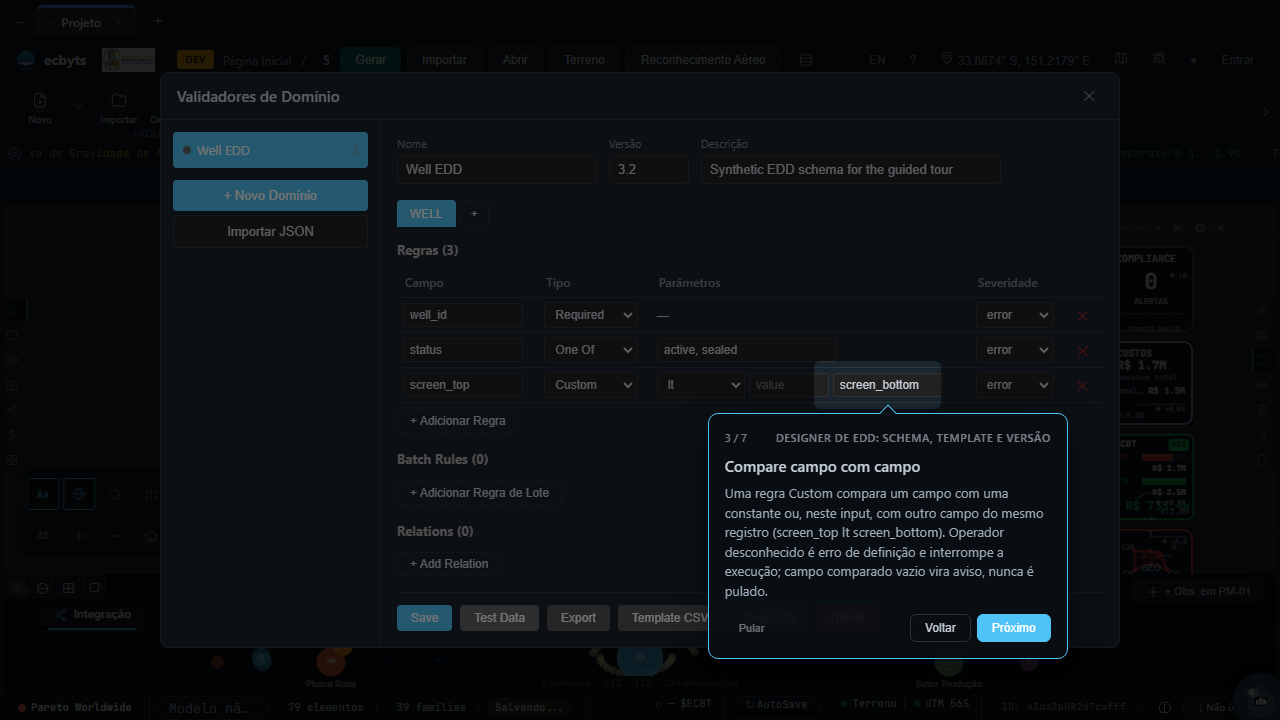This screenshot has width=1280, height=720.
Task: Add a new entity tab with plus
Action: 474,214
